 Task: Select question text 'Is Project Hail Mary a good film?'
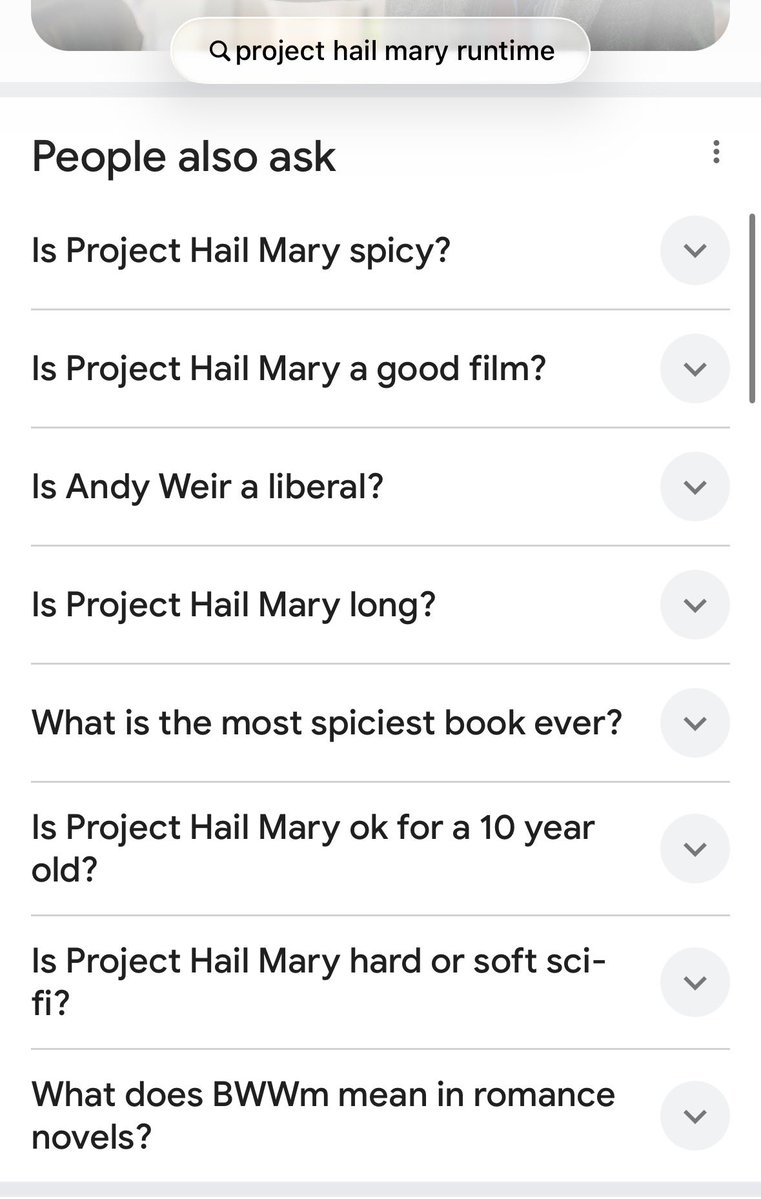point(288,369)
